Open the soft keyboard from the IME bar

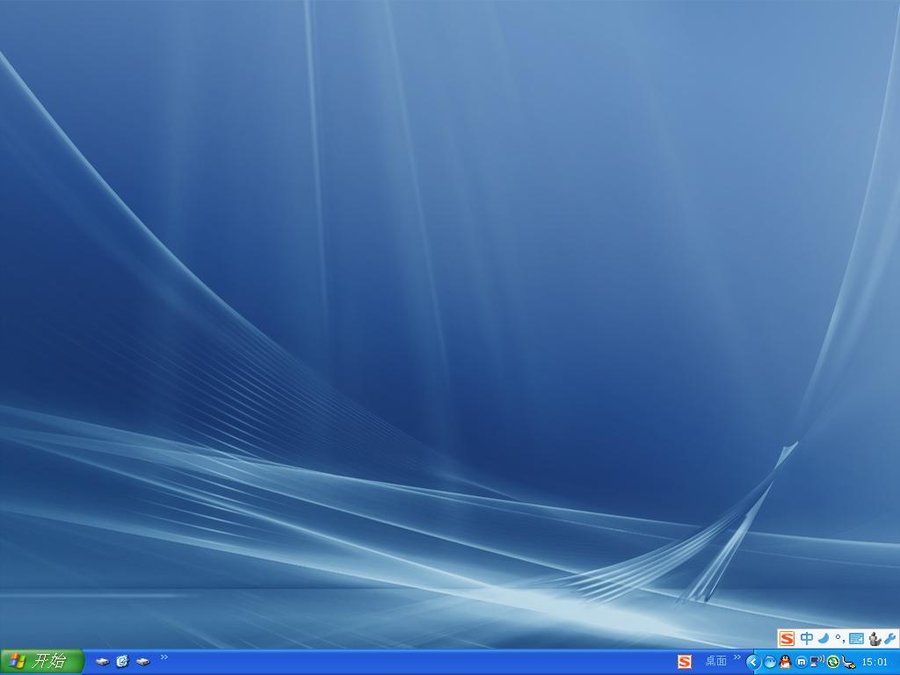coord(856,638)
